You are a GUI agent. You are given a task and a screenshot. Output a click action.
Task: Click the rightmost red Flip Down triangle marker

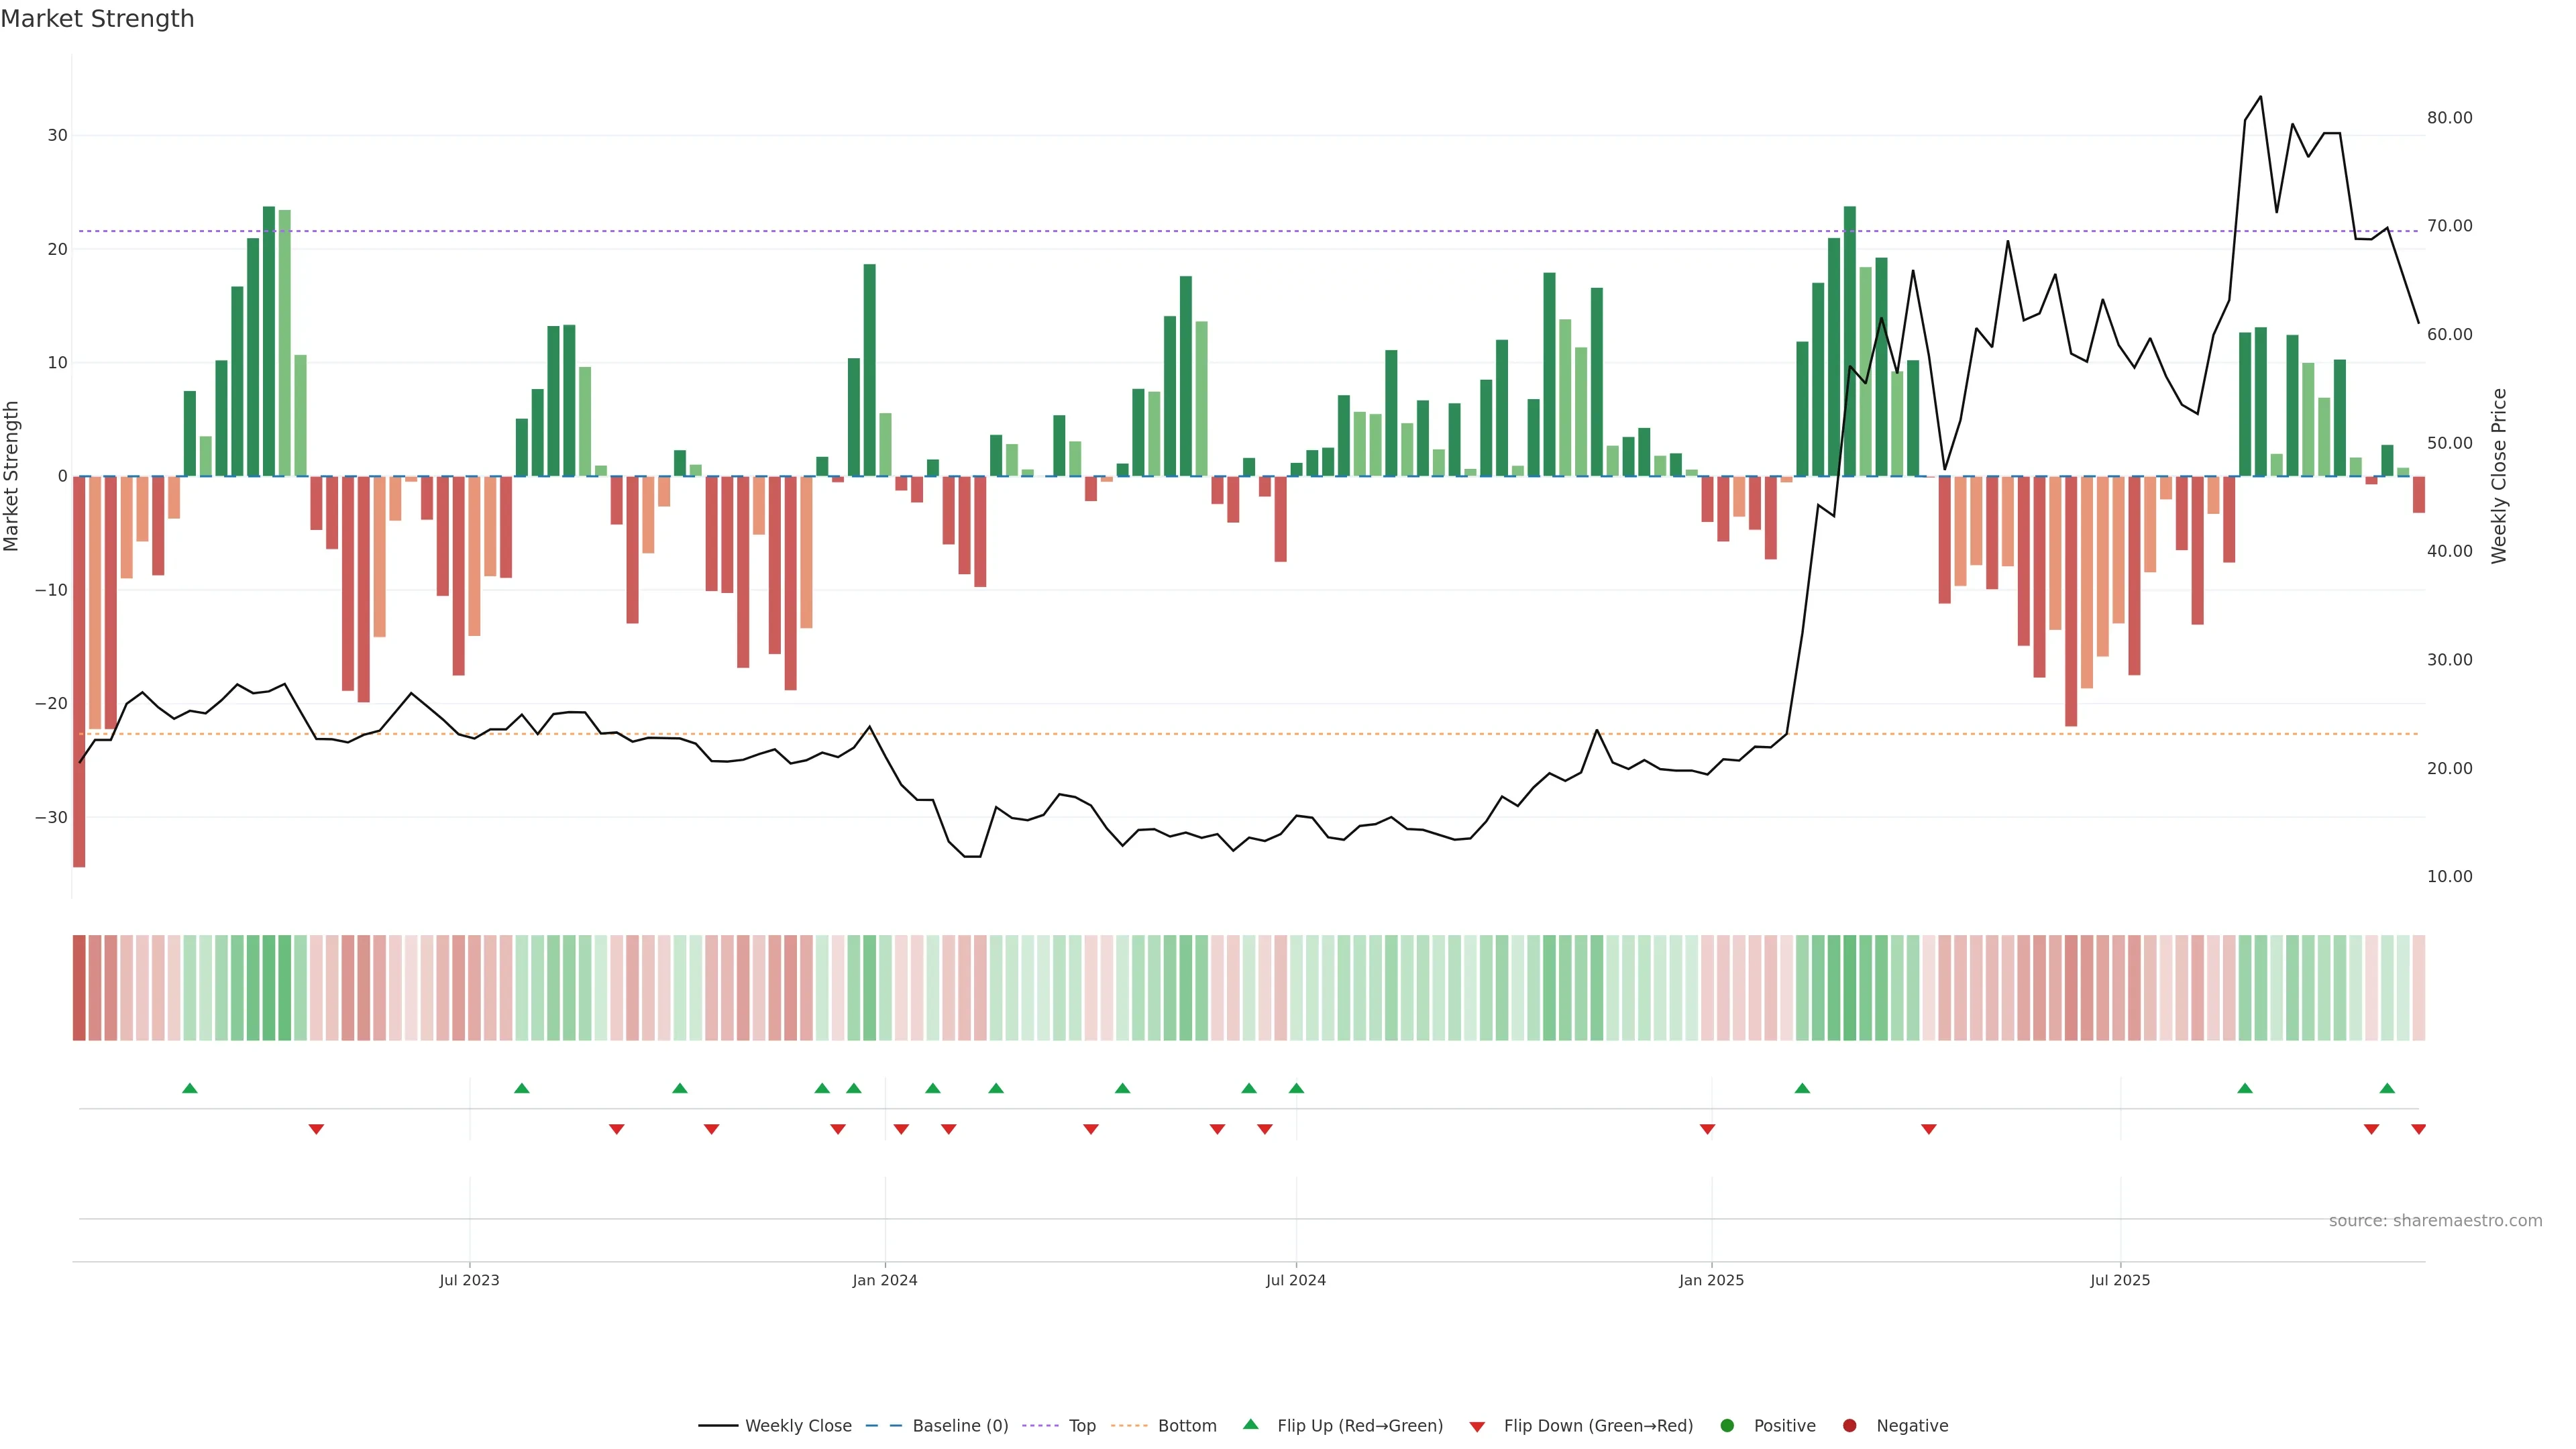tap(2418, 1129)
